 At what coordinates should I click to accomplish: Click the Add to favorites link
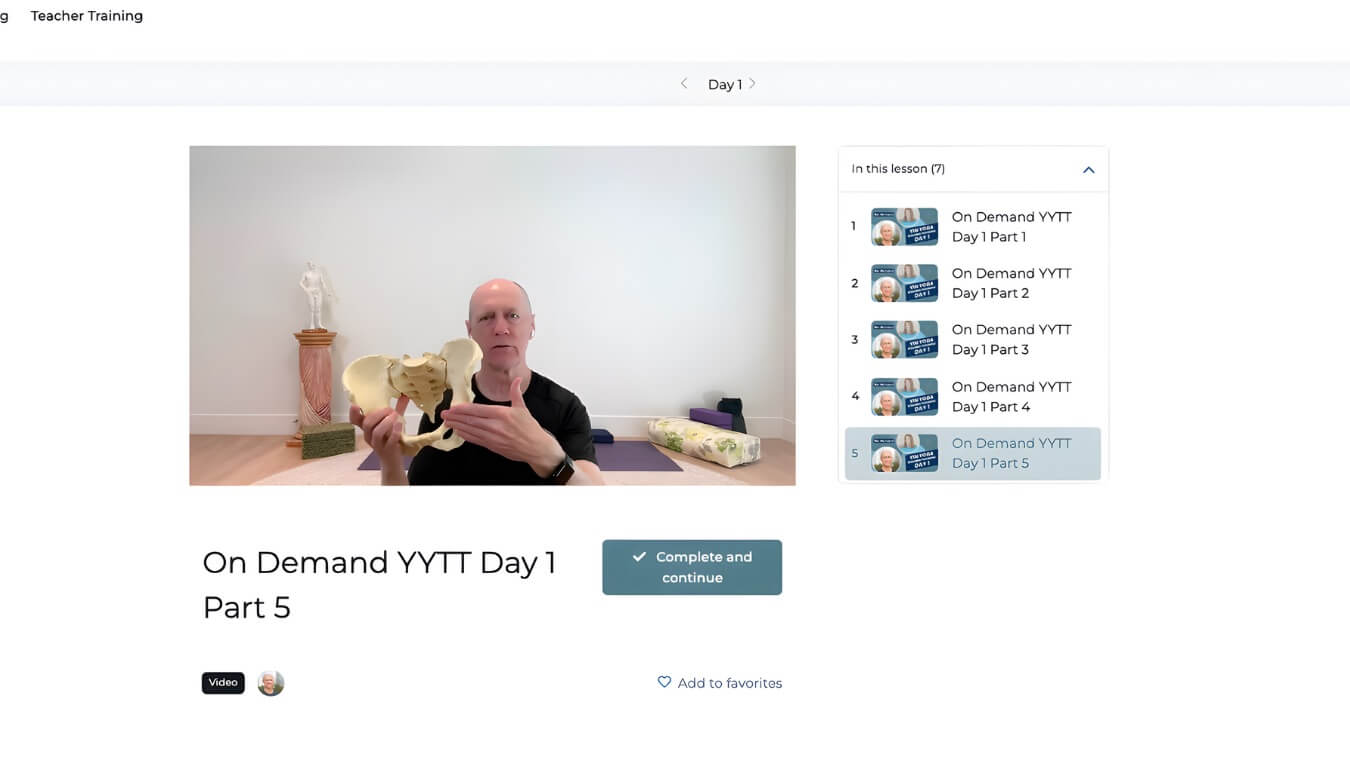[x=730, y=683]
